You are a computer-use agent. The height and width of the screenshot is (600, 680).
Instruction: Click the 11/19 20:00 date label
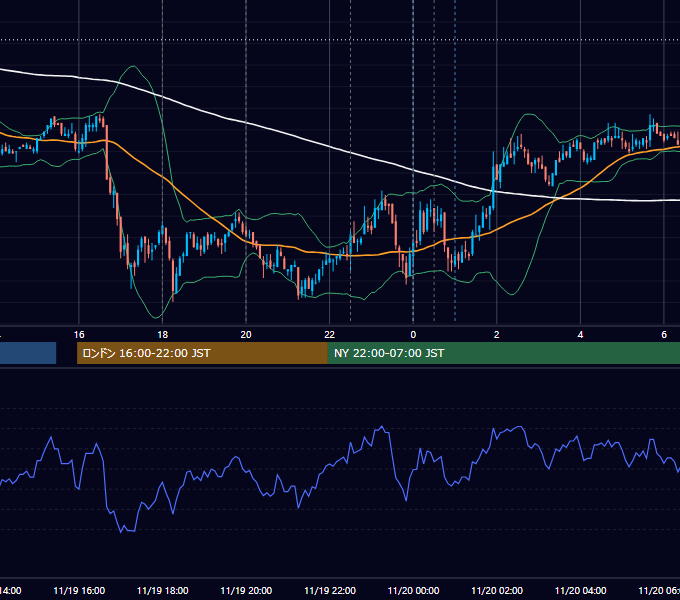tap(246, 591)
